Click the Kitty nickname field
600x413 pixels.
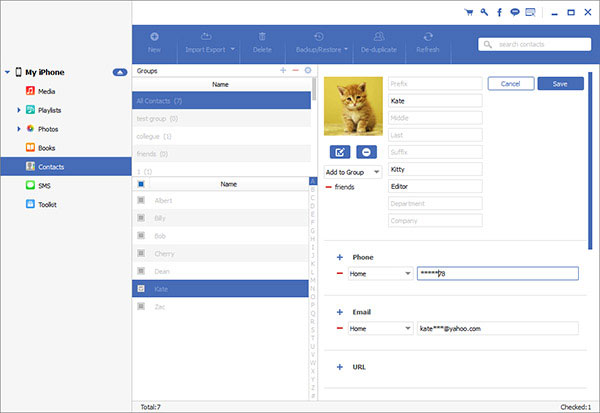435,169
